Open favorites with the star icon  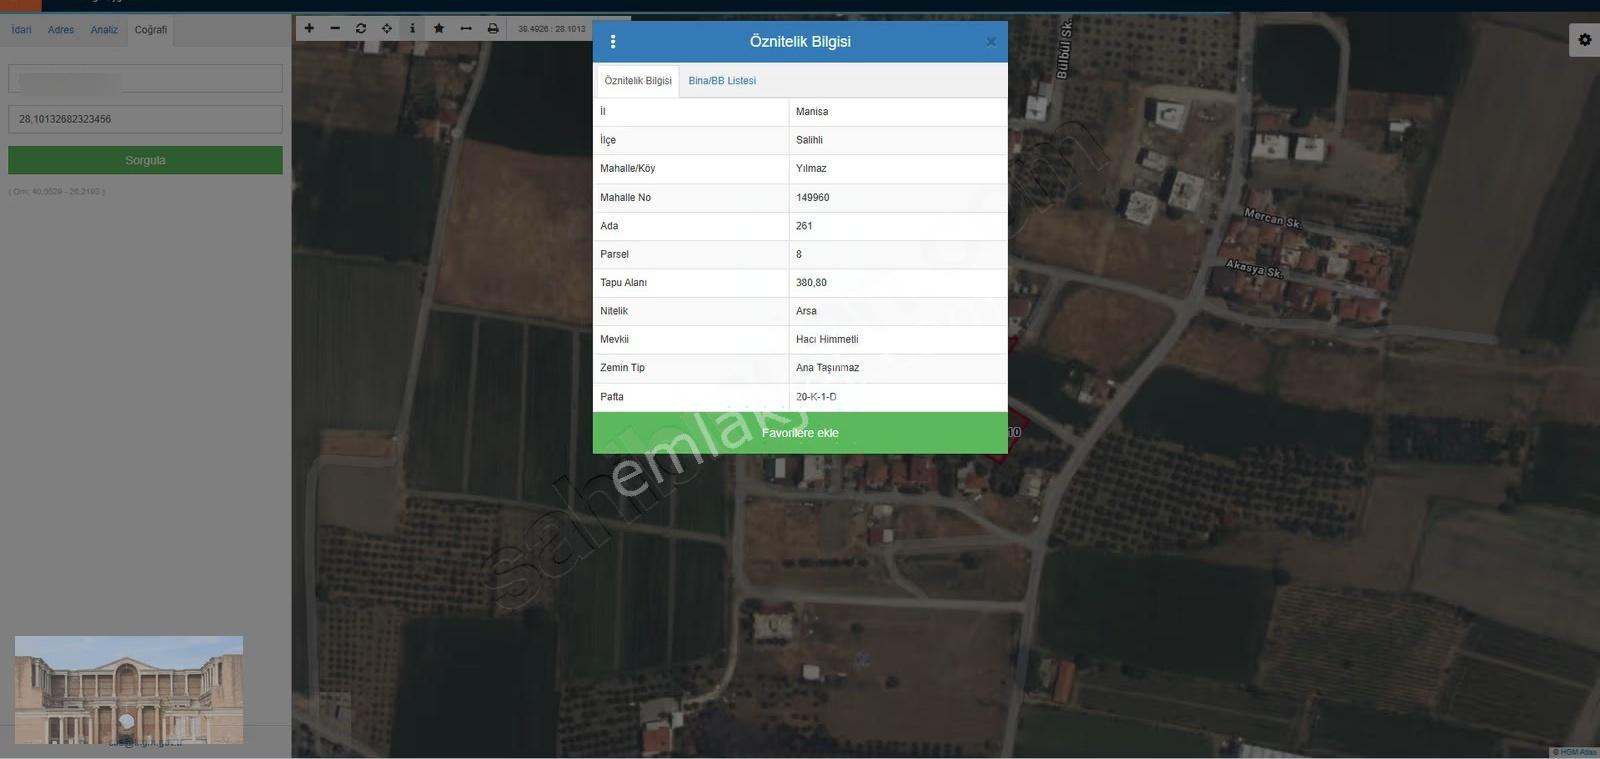click(x=439, y=28)
